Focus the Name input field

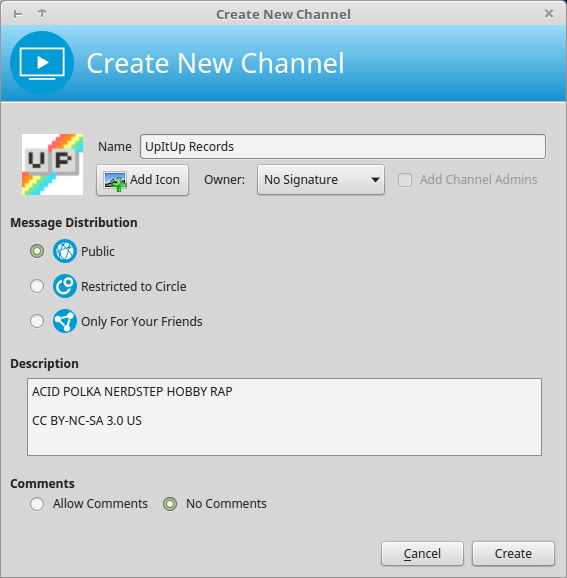[343, 147]
